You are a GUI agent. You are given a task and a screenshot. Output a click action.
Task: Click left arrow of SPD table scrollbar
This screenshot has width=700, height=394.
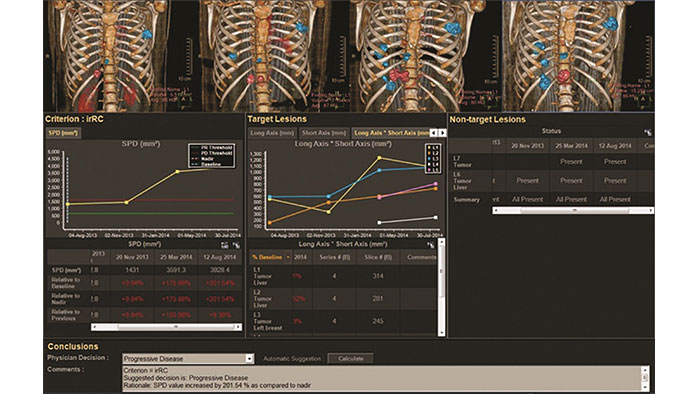coord(94,327)
